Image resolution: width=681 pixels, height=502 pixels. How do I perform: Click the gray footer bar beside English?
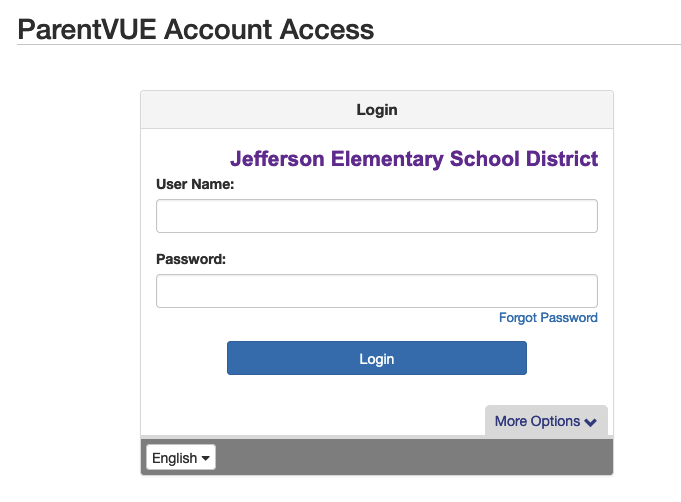(x=413, y=457)
